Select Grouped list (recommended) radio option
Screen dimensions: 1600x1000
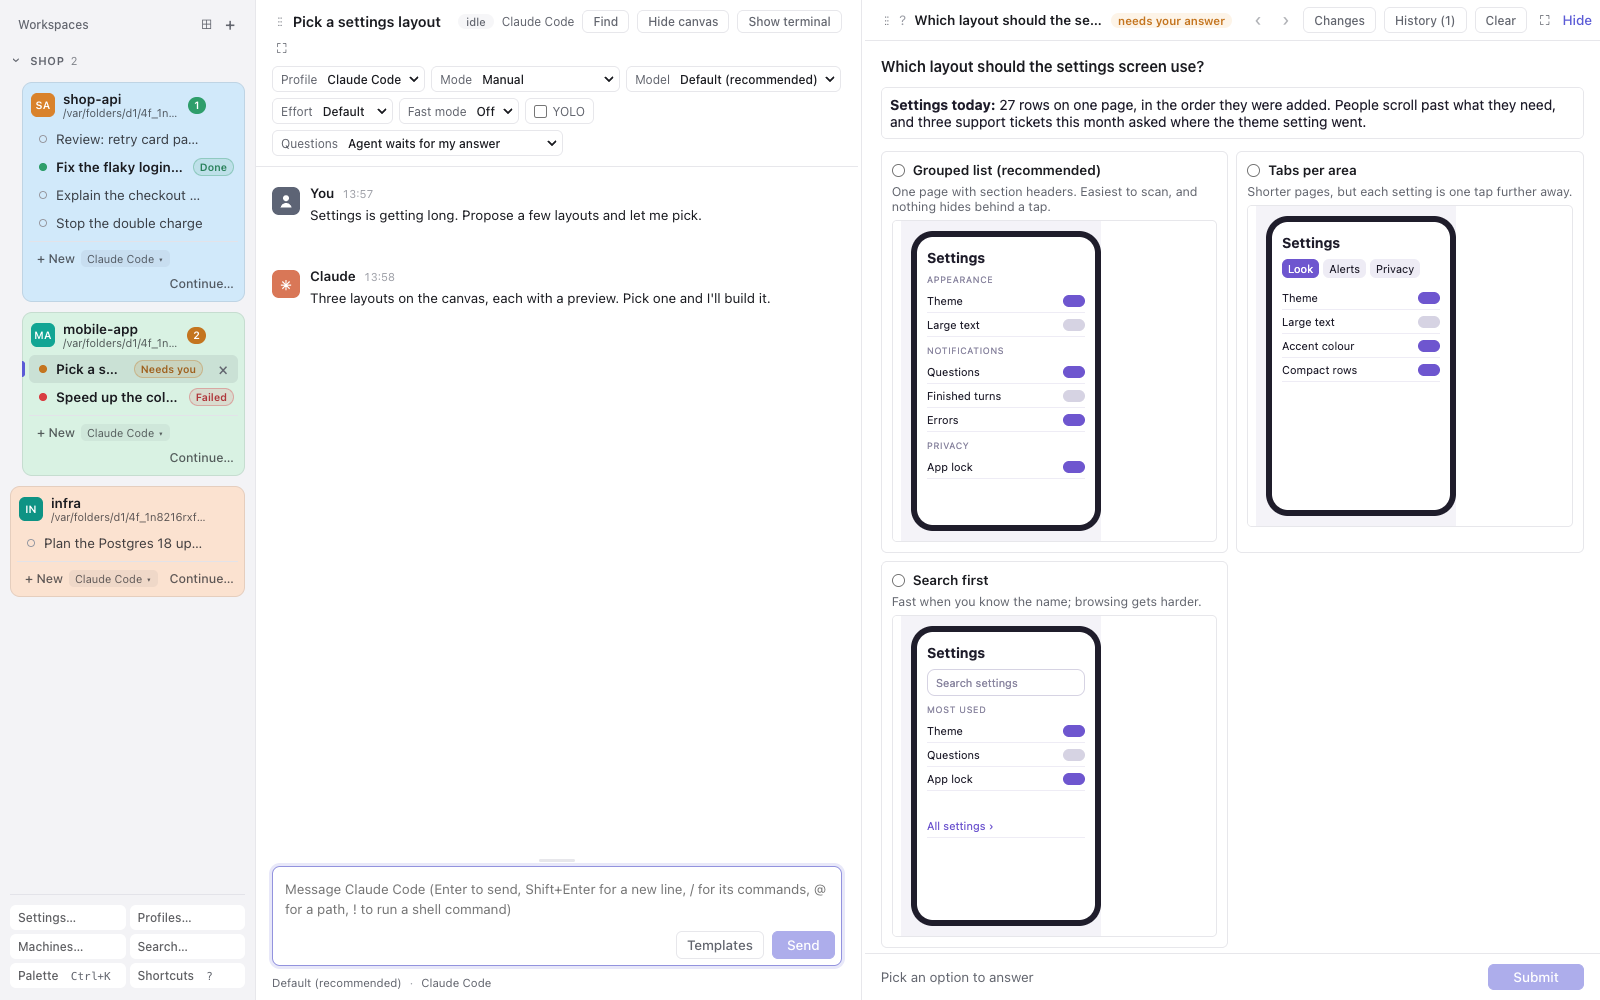899,171
